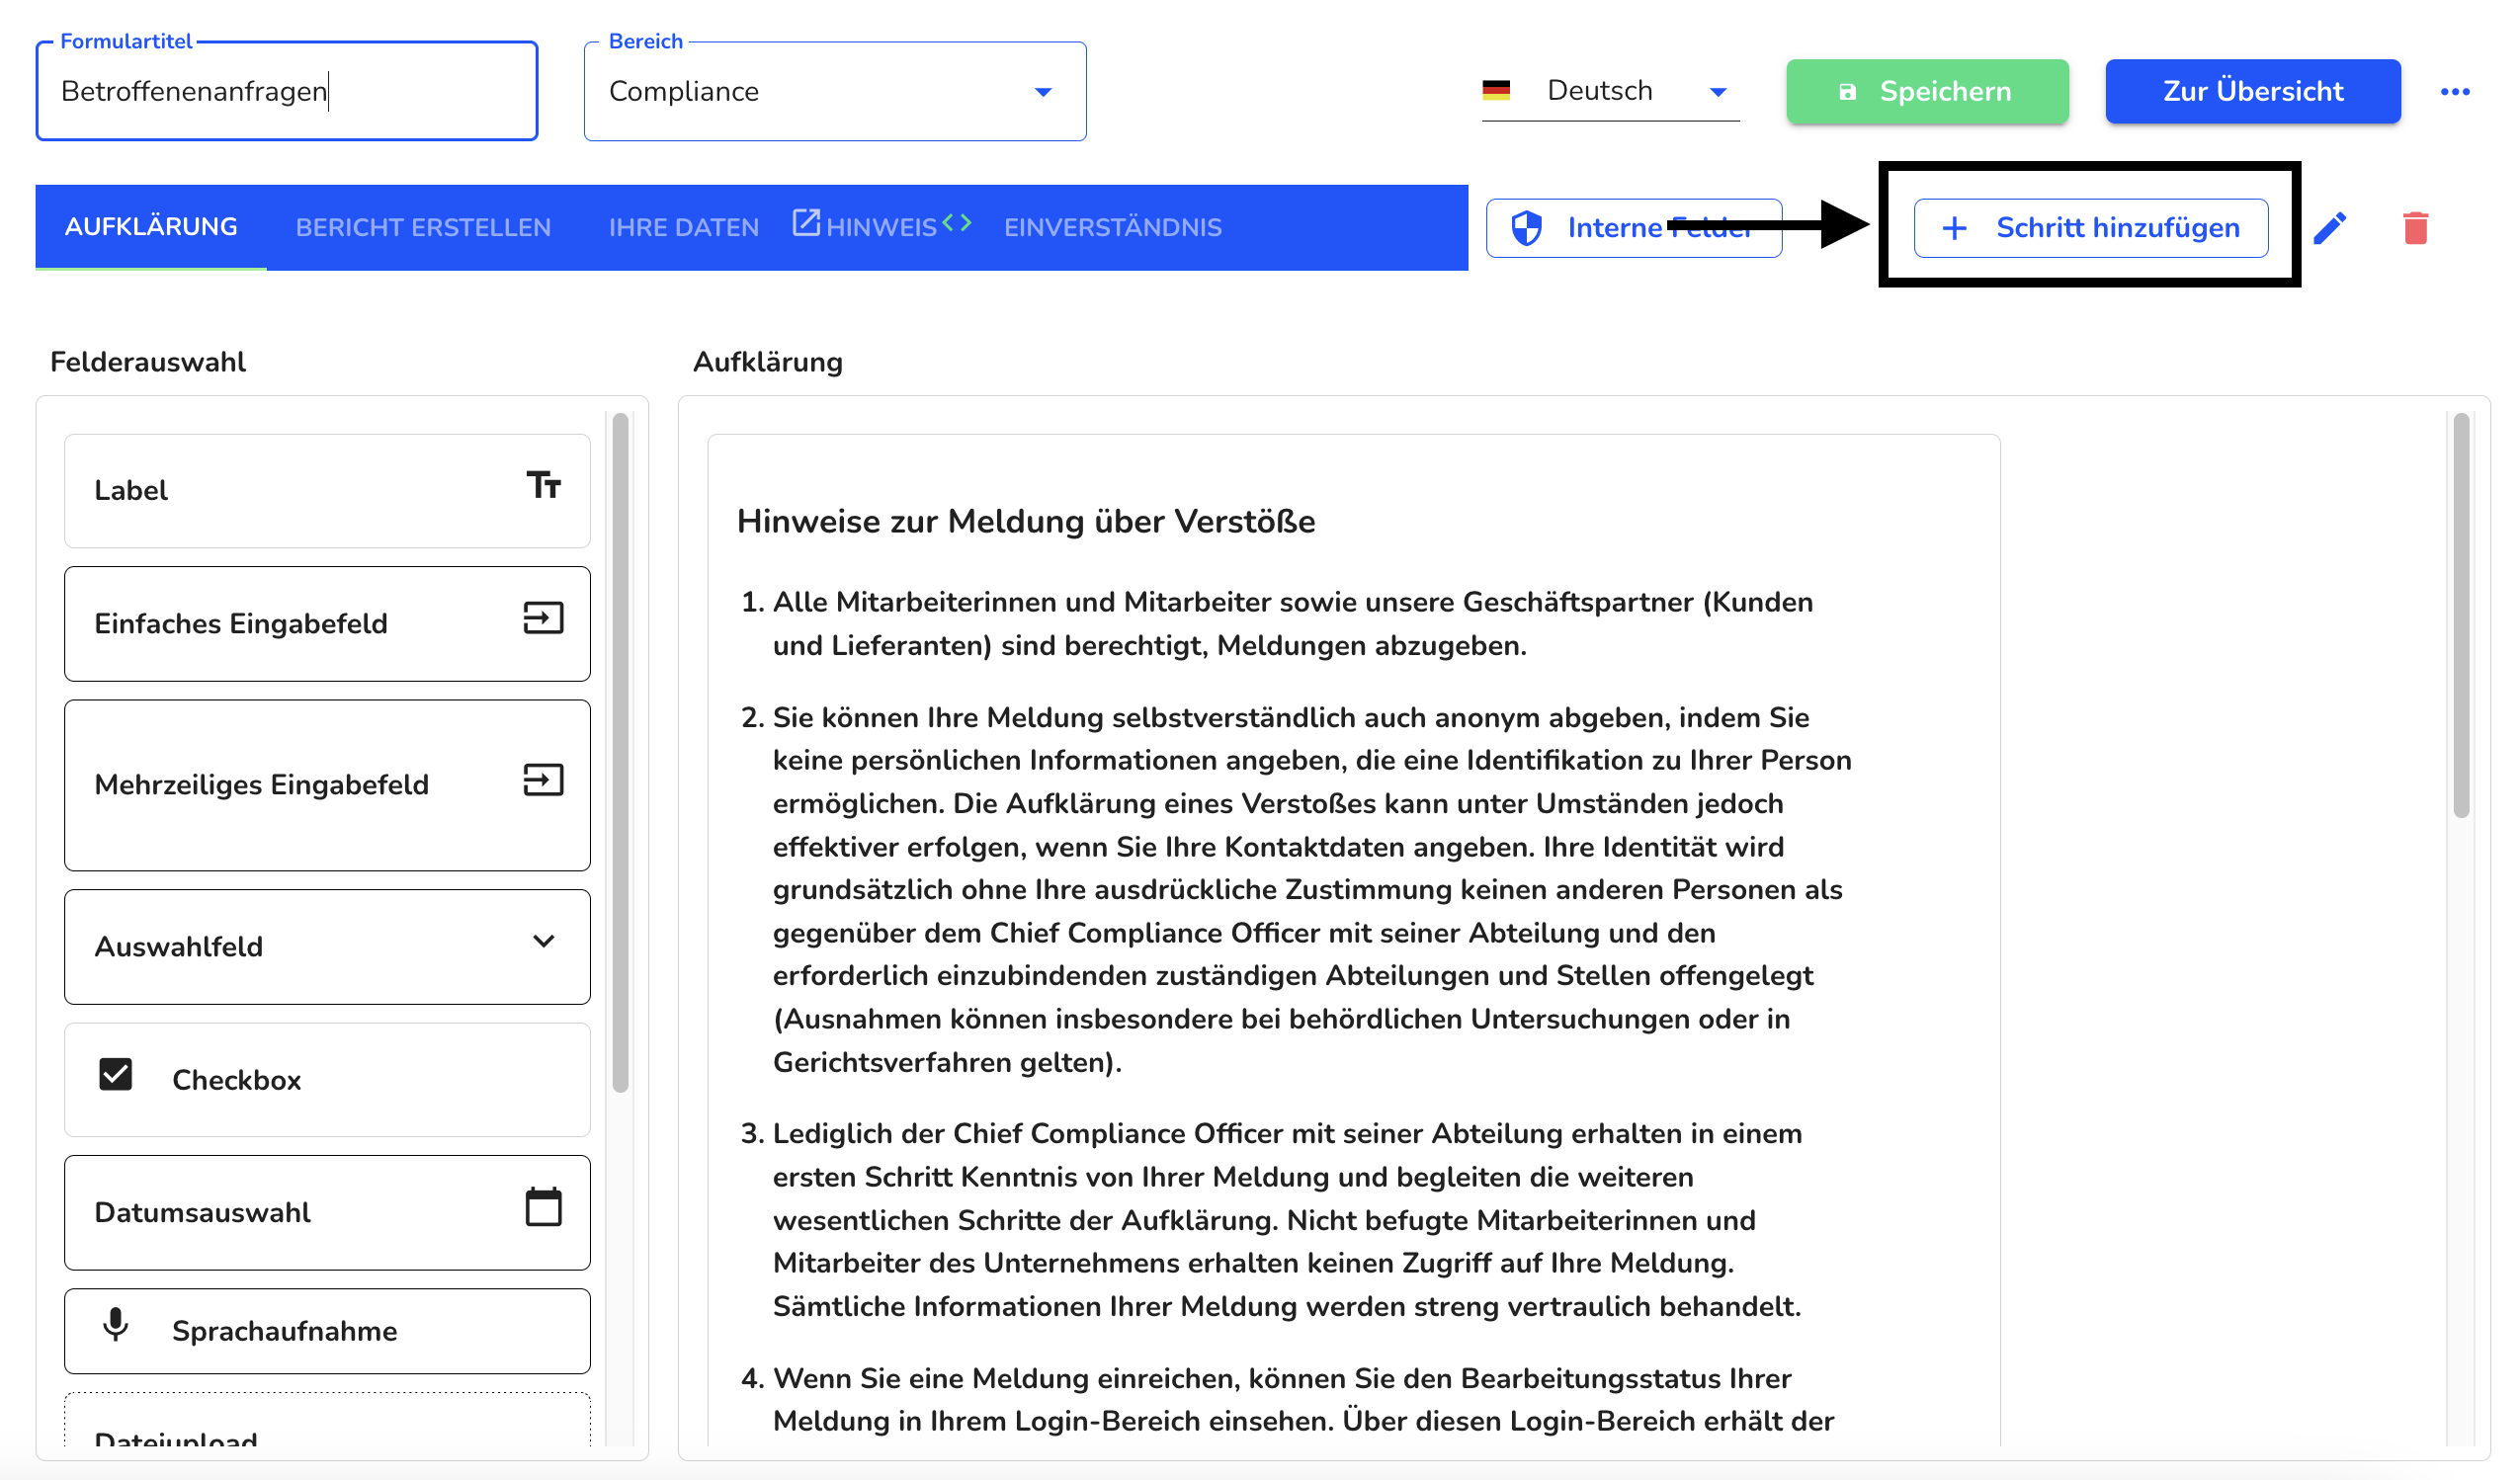Click the external link icon before HINWEIS

[806, 222]
